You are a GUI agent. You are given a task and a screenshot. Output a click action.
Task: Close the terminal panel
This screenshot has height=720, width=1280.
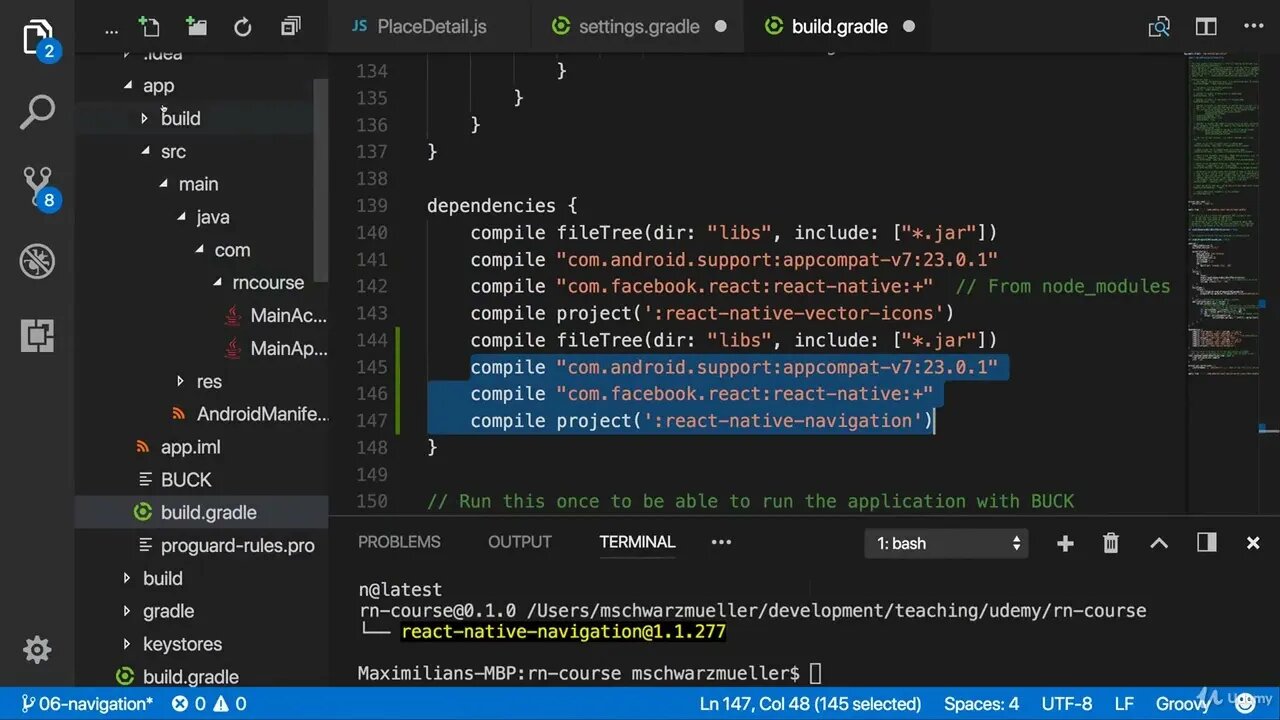1253,543
